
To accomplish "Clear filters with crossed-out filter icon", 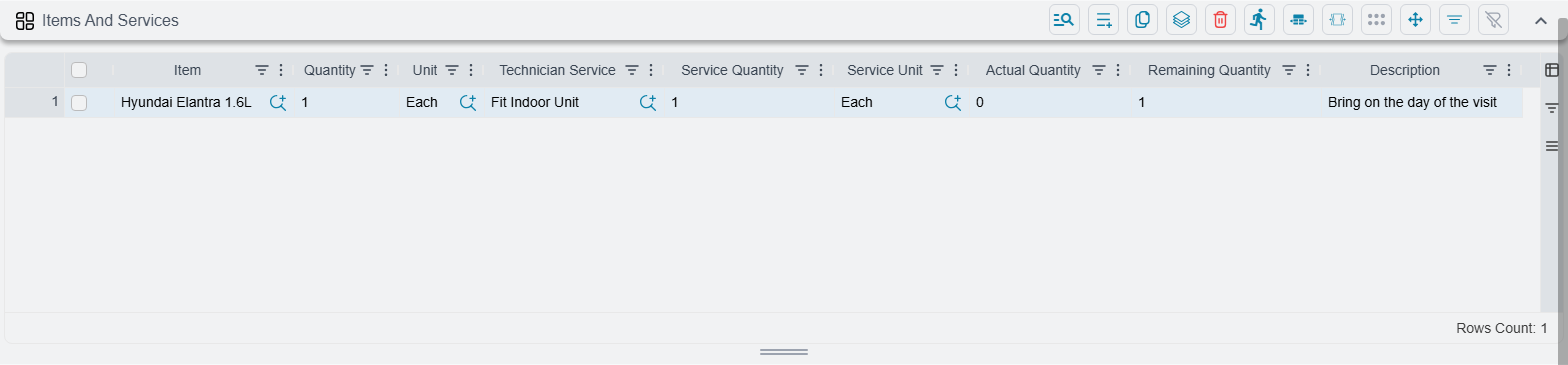I will click(1493, 19).
